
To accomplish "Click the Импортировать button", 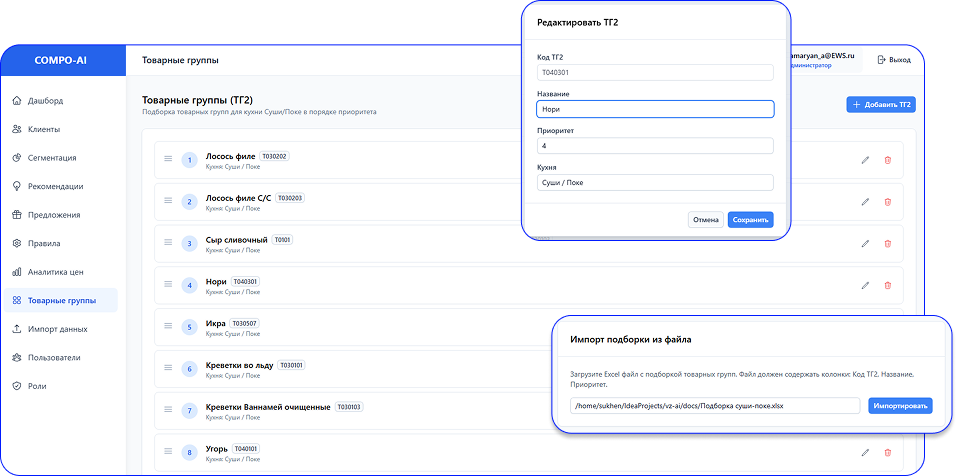I will coord(900,406).
